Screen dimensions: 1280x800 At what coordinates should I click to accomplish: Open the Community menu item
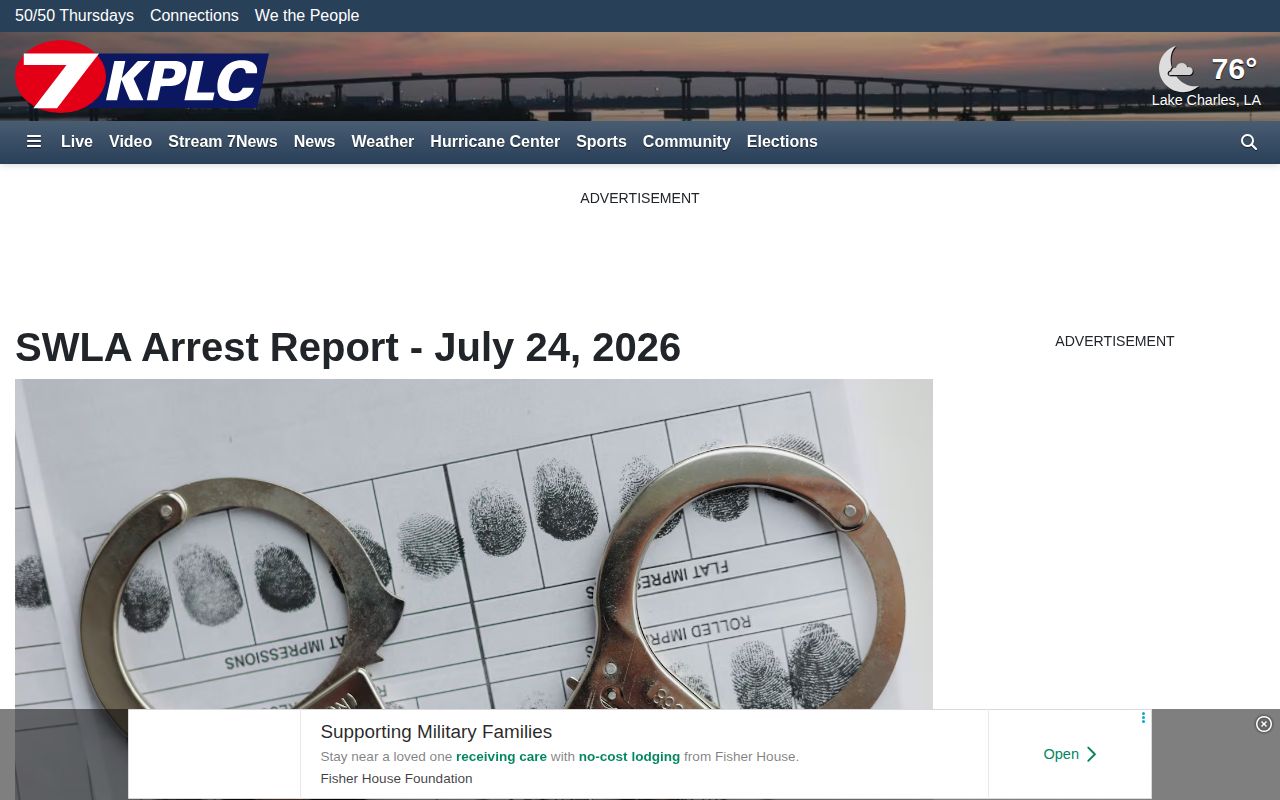click(687, 142)
